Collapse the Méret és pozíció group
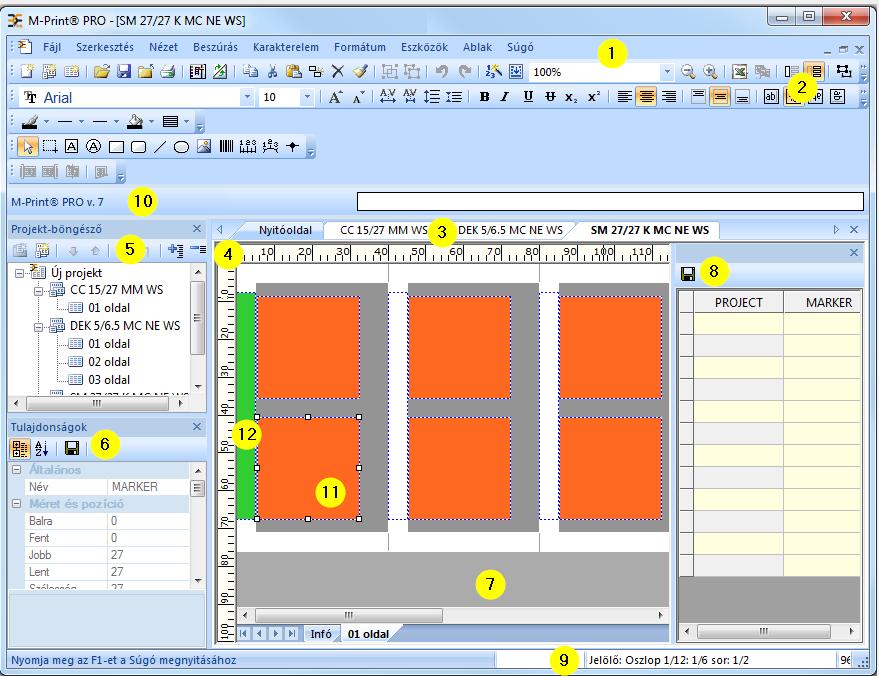Image resolution: width=879 pixels, height=676 pixels. pyautogui.click(x=17, y=504)
